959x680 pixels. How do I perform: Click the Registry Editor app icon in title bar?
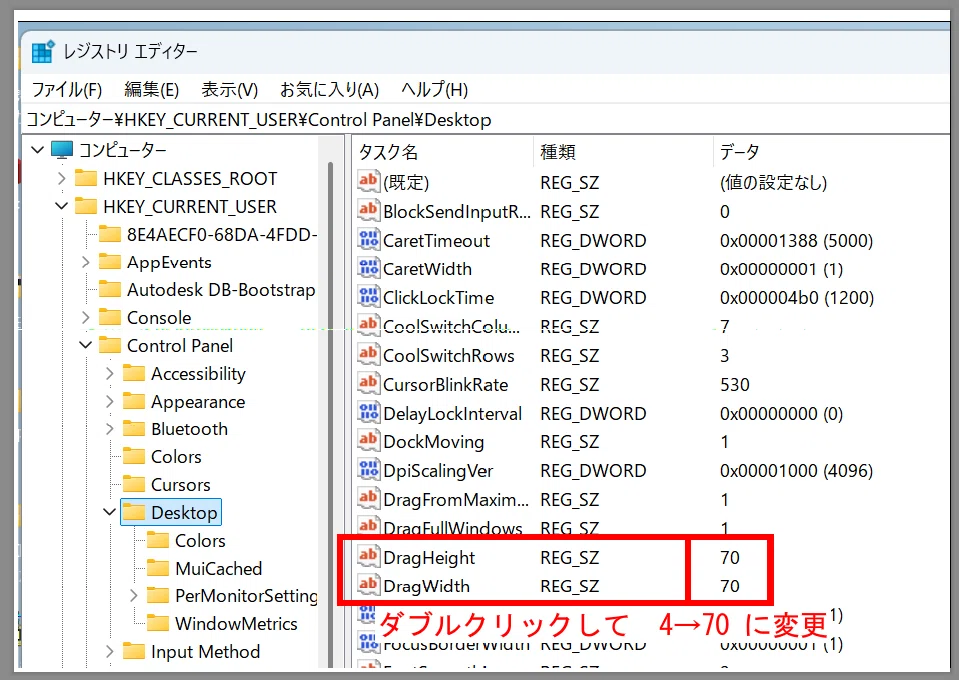43,51
